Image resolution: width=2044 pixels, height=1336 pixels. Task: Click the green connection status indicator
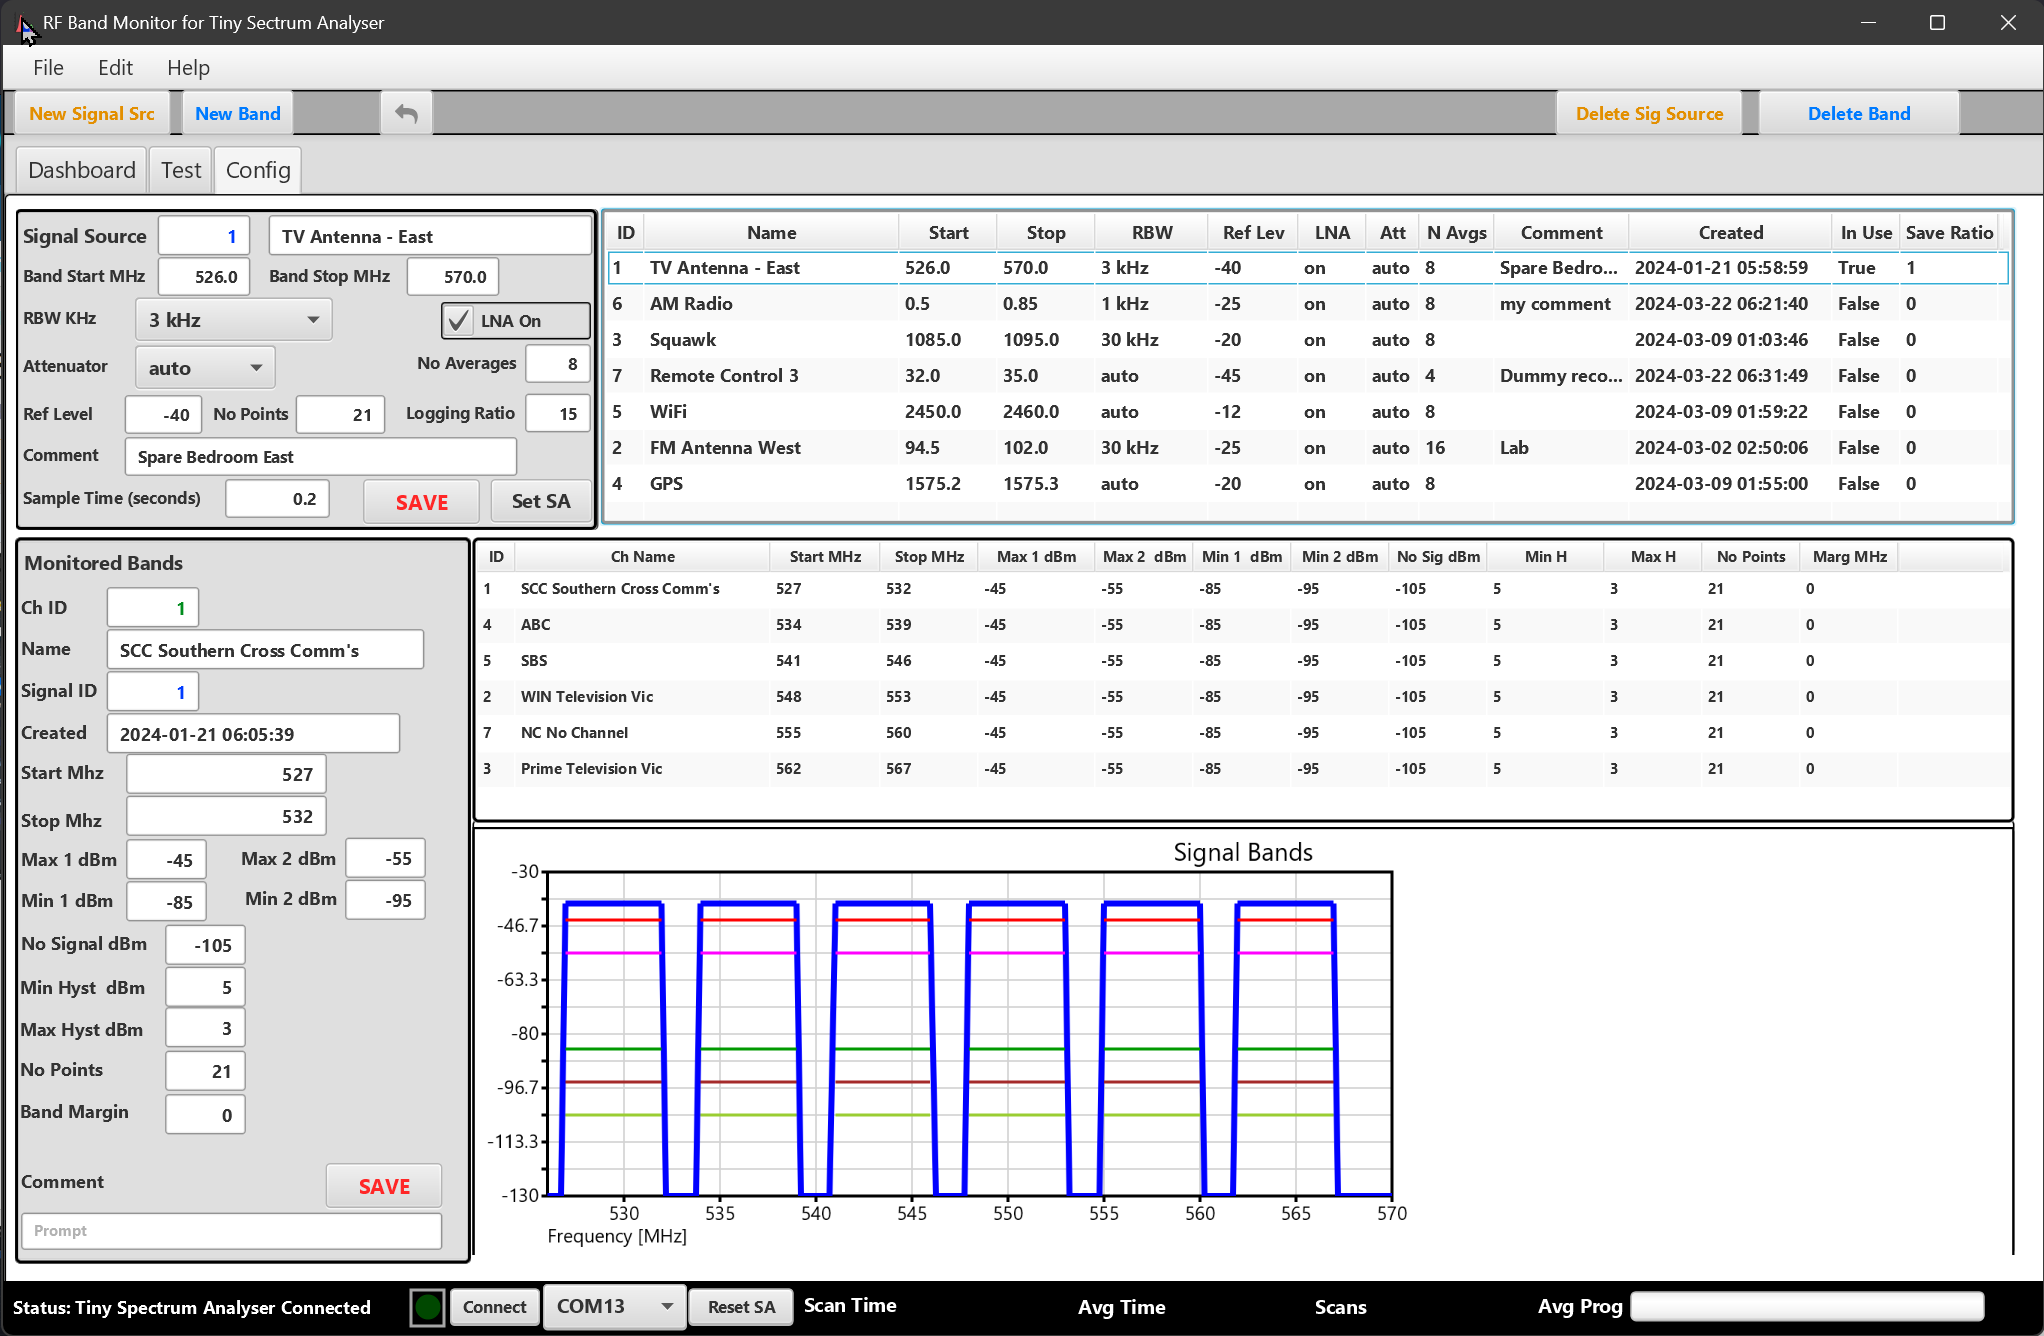click(x=428, y=1307)
